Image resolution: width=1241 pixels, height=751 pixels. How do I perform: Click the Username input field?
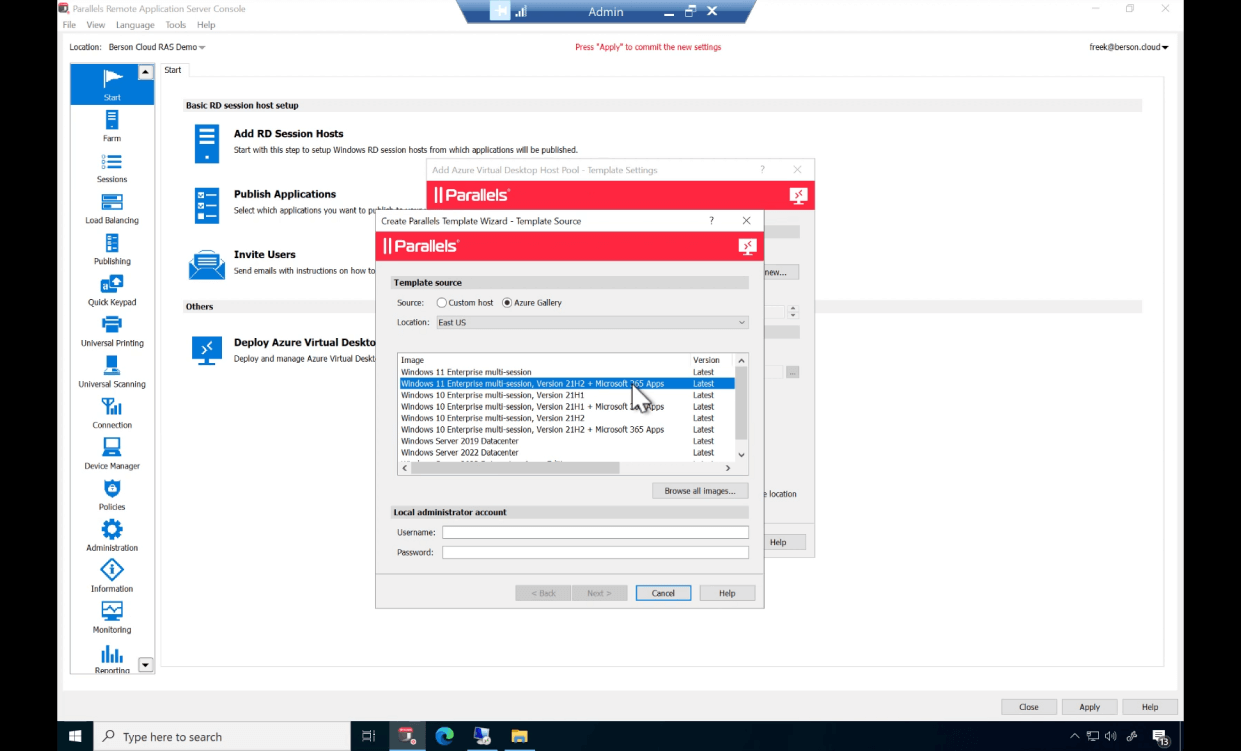click(595, 533)
